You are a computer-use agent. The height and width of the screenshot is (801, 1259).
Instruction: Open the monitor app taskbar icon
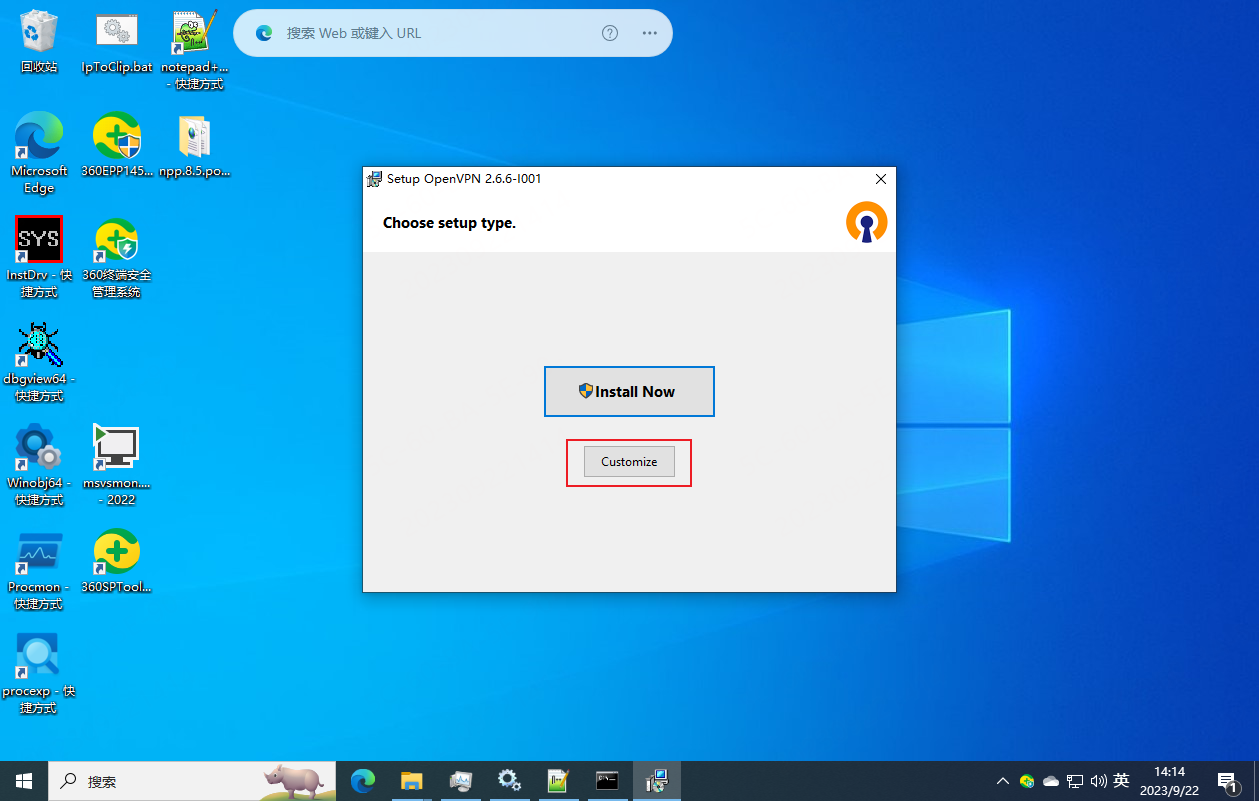pos(460,781)
